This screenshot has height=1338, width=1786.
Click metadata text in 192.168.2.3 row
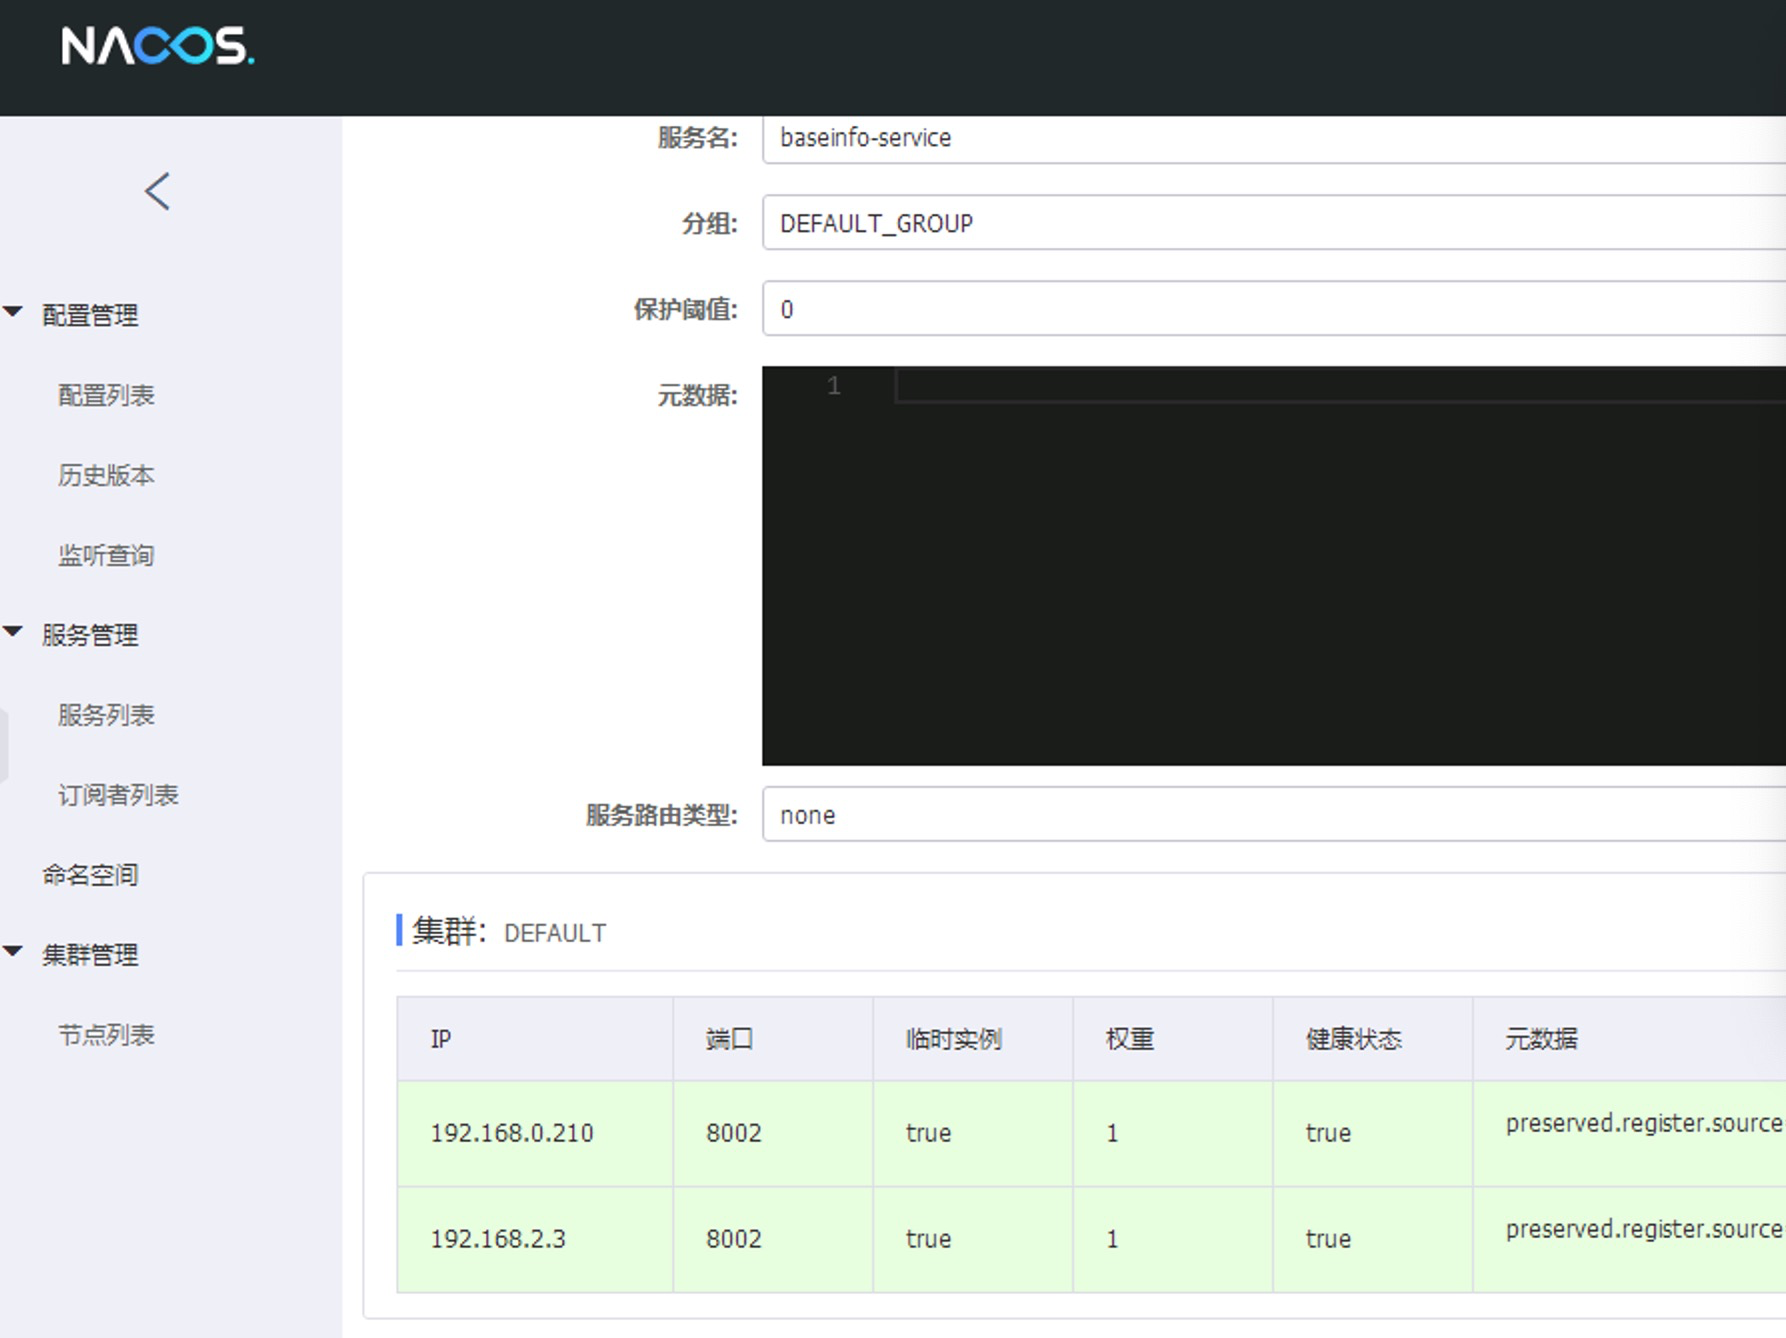(x=1645, y=1230)
